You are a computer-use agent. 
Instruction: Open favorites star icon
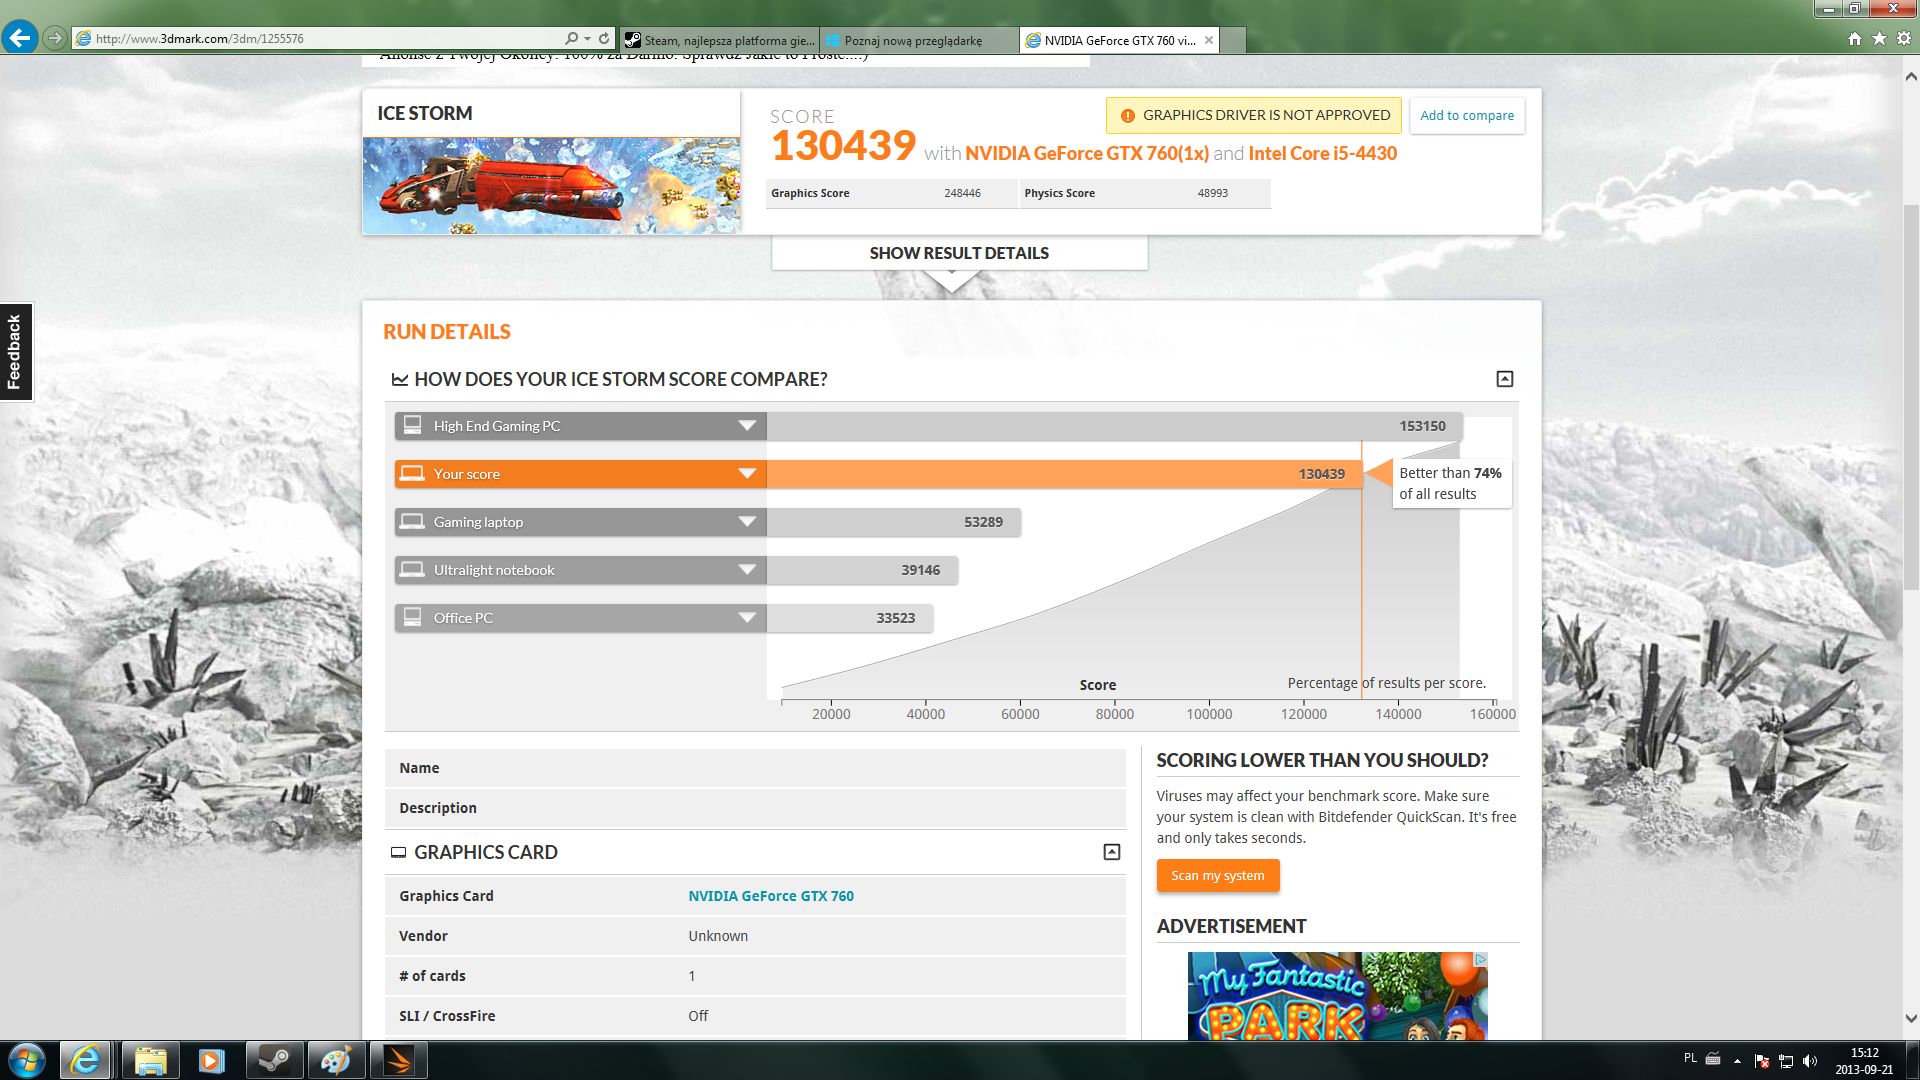(x=1879, y=38)
